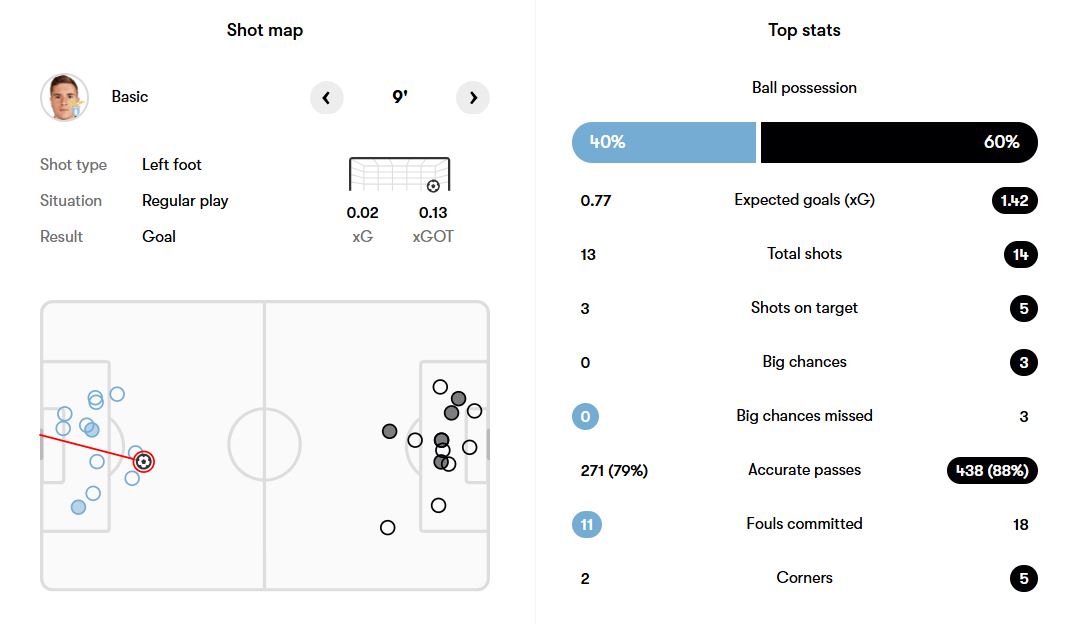Image resolution: width=1068 pixels, height=624 pixels.
Task: Click the ball icon inside the goal diagram
Action: pos(433,186)
